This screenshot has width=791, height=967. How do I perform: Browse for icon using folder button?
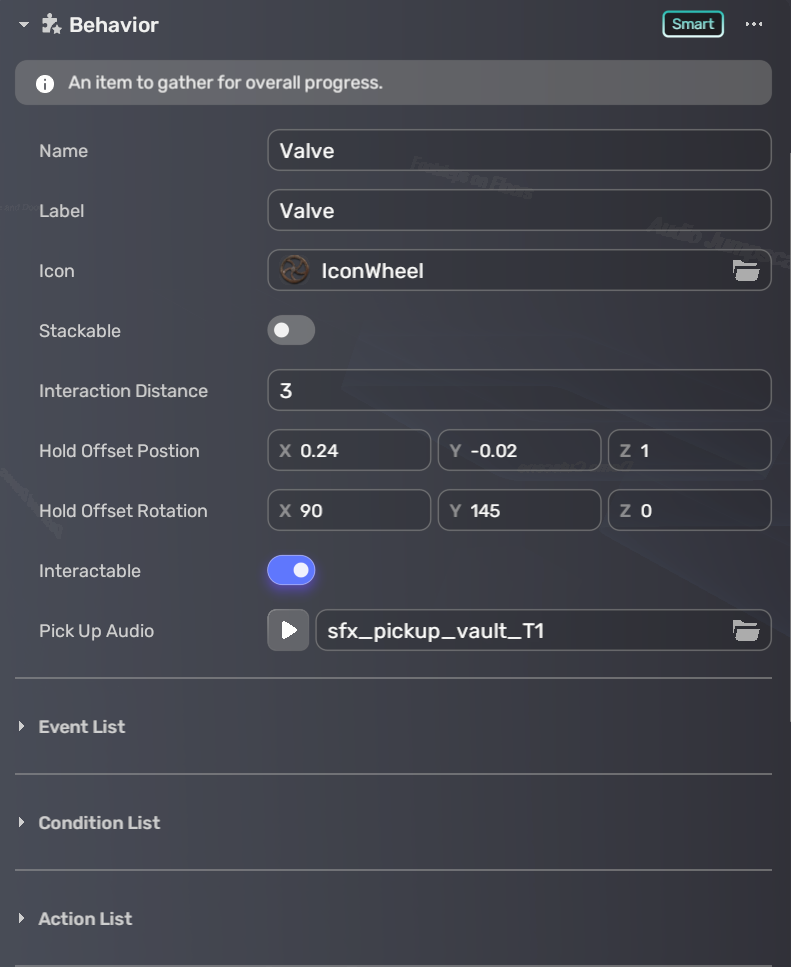click(x=746, y=271)
